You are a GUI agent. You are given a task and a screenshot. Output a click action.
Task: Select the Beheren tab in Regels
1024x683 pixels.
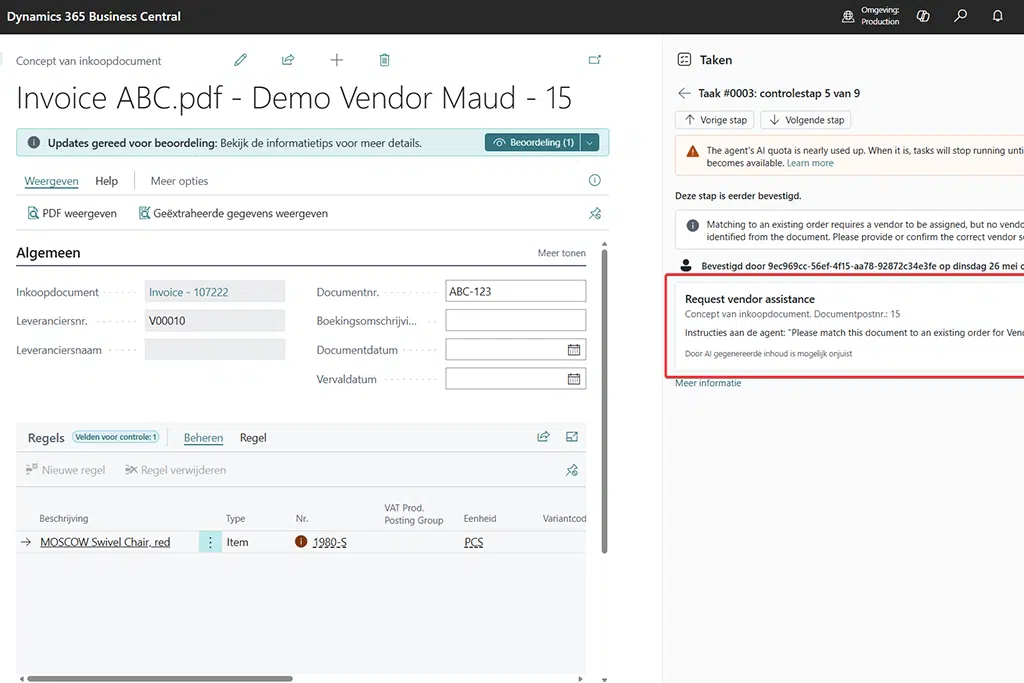pyautogui.click(x=203, y=437)
